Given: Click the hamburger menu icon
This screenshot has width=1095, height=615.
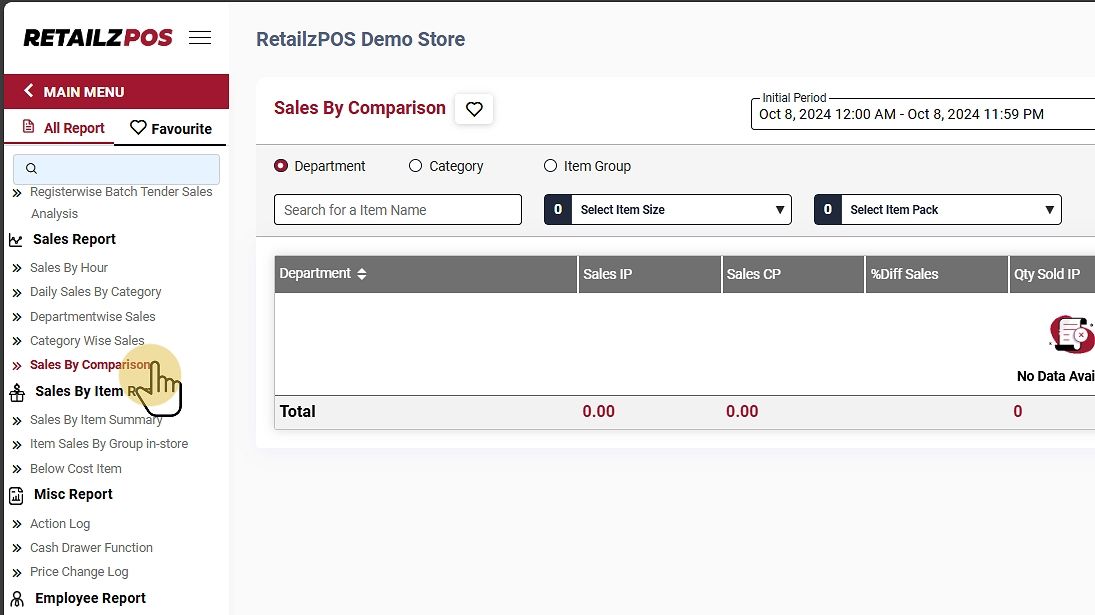Looking at the screenshot, I should (x=200, y=38).
